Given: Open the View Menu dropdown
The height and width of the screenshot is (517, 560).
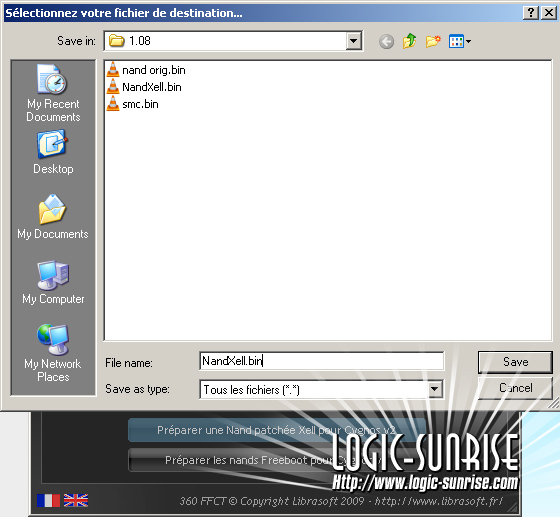Looking at the screenshot, I should point(460,41).
